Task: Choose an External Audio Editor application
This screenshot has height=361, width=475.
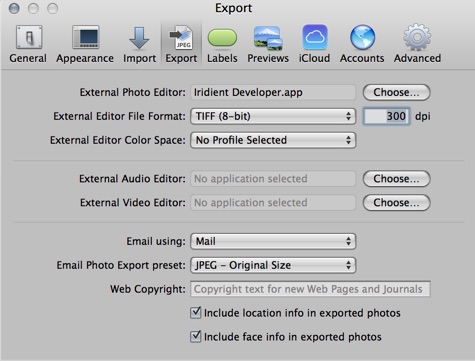Action: [396, 179]
